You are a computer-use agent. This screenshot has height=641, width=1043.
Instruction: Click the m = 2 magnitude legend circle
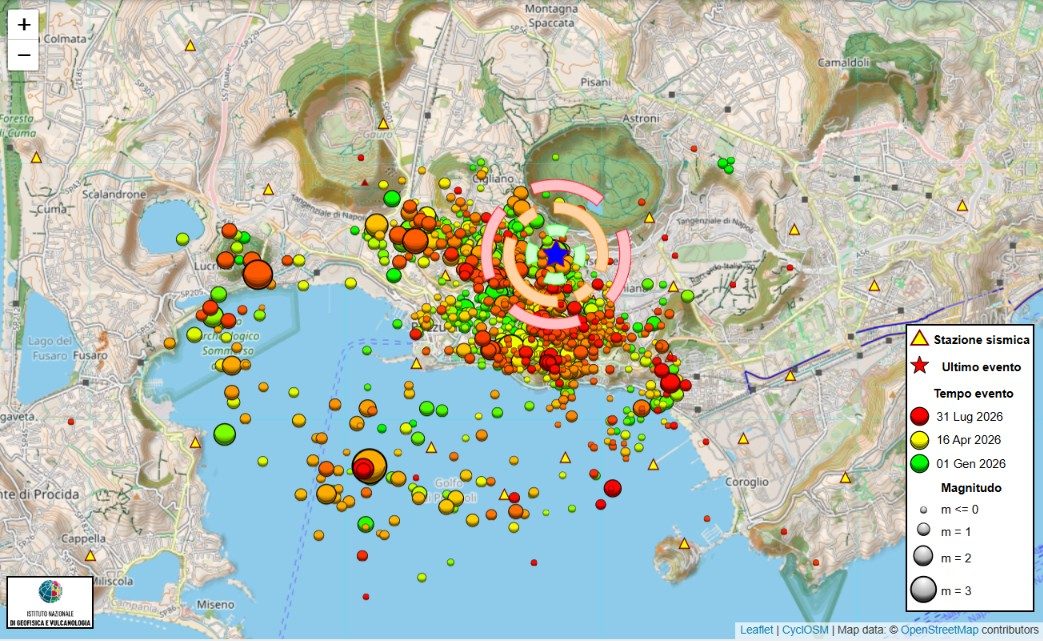(923, 556)
